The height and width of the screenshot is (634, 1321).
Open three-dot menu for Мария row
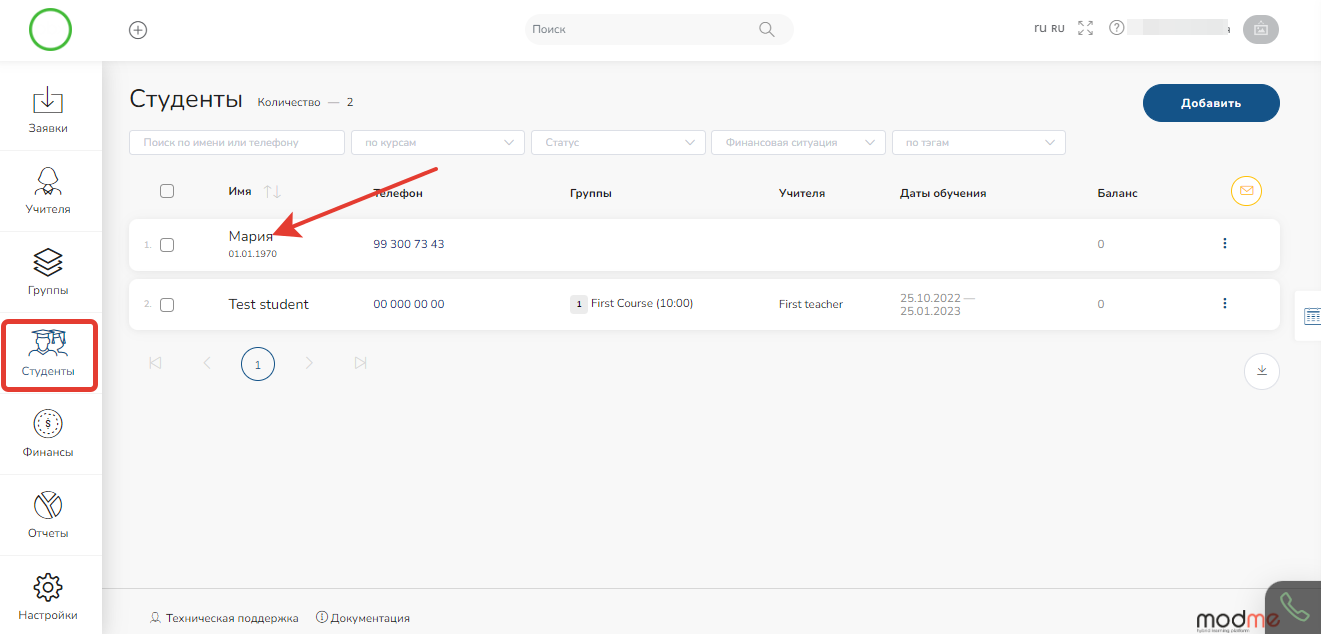pos(1224,244)
